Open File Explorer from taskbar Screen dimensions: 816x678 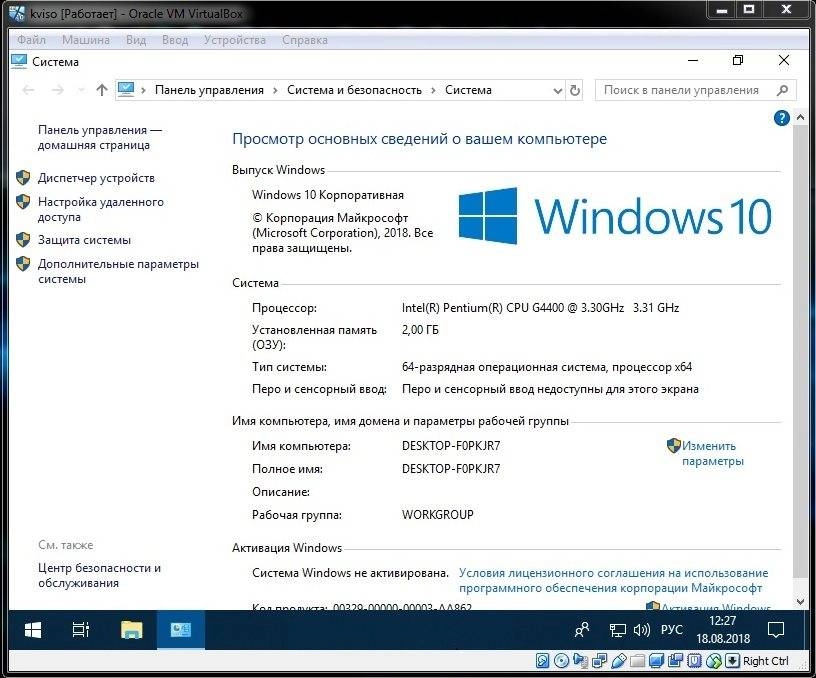pos(132,630)
